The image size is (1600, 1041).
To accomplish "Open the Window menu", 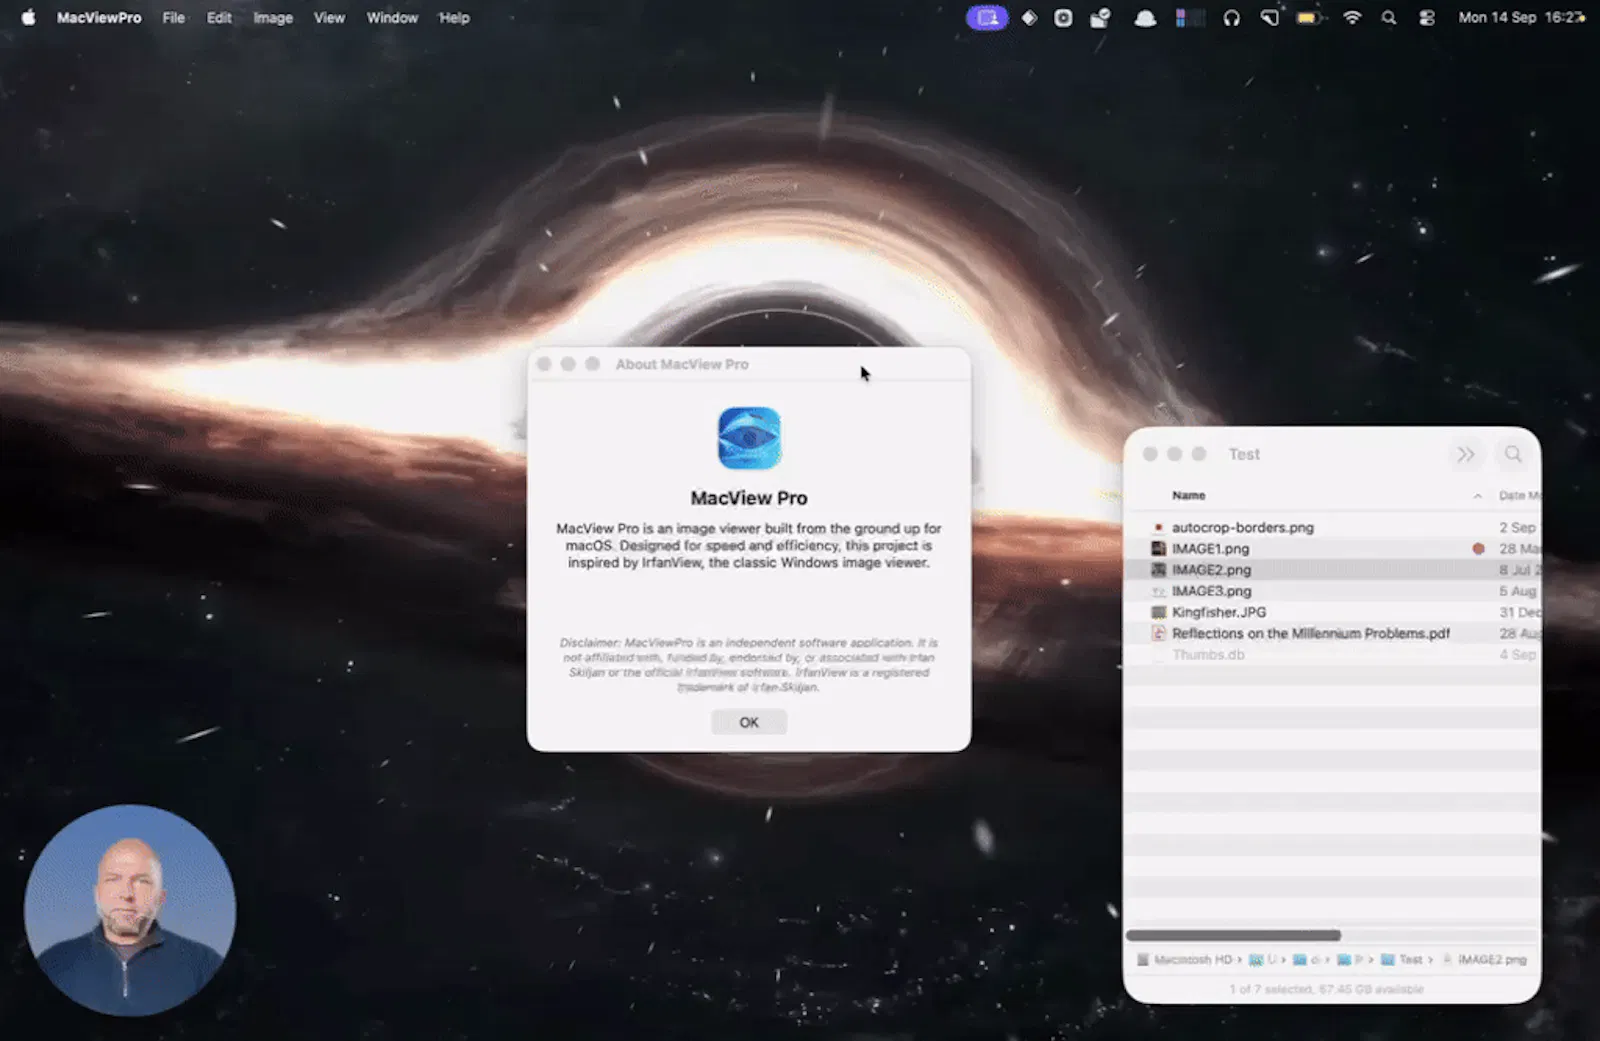I will pos(392,17).
